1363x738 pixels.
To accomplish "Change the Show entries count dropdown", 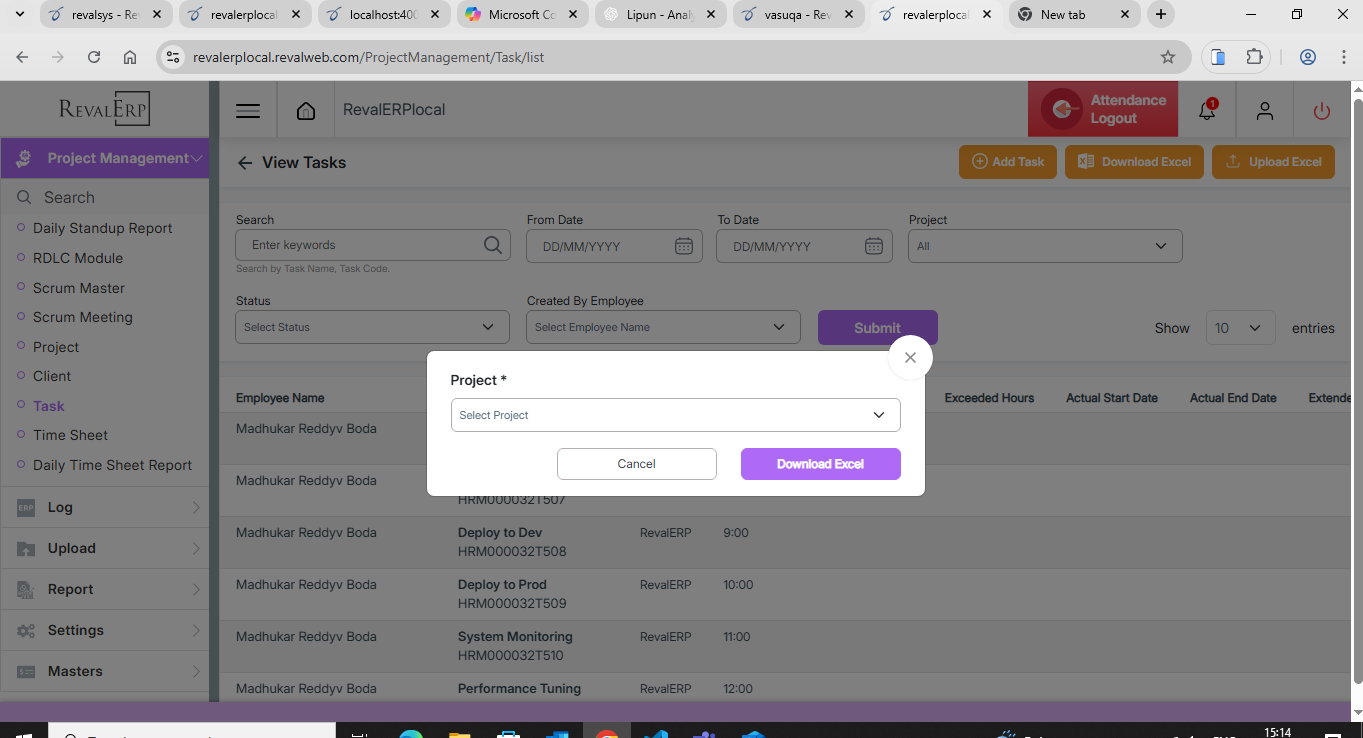I will (1240, 328).
